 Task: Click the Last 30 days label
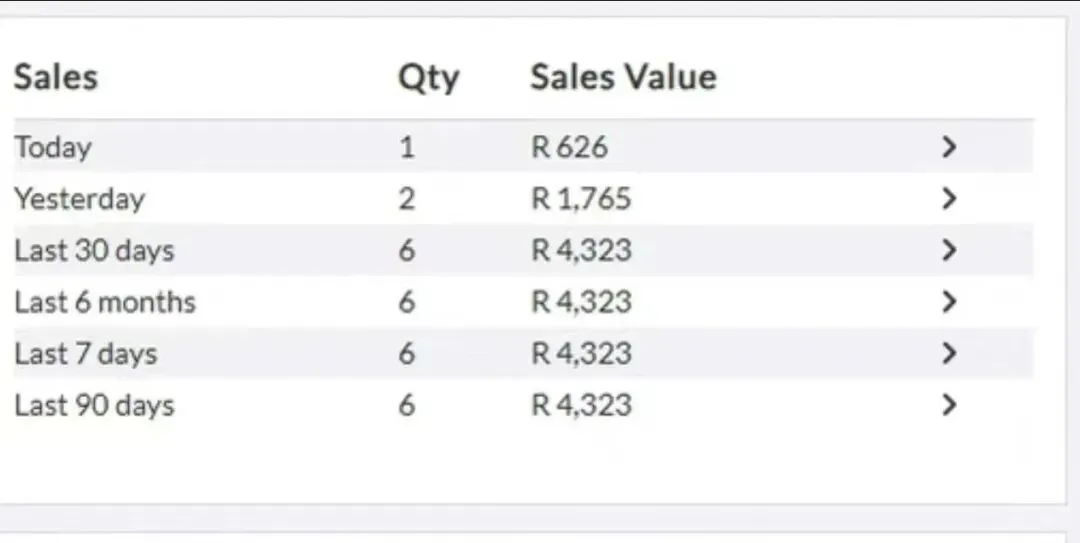pos(94,250)
